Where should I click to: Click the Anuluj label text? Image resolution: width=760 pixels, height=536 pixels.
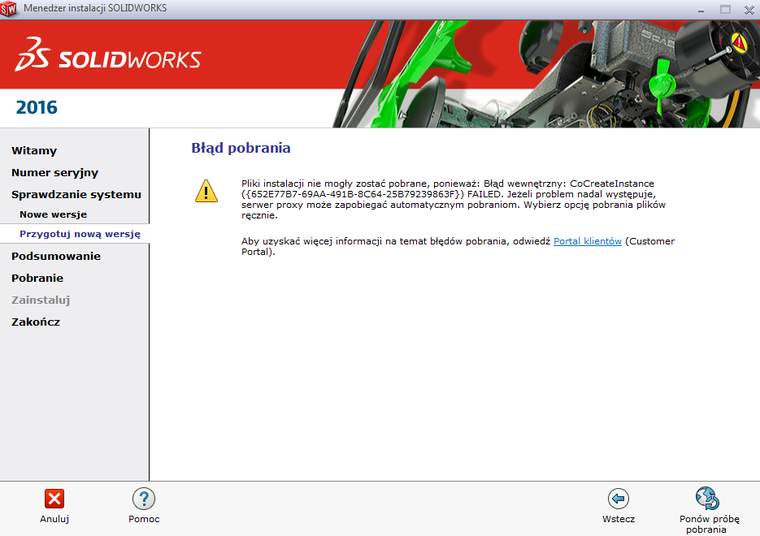tap(54, 519)
